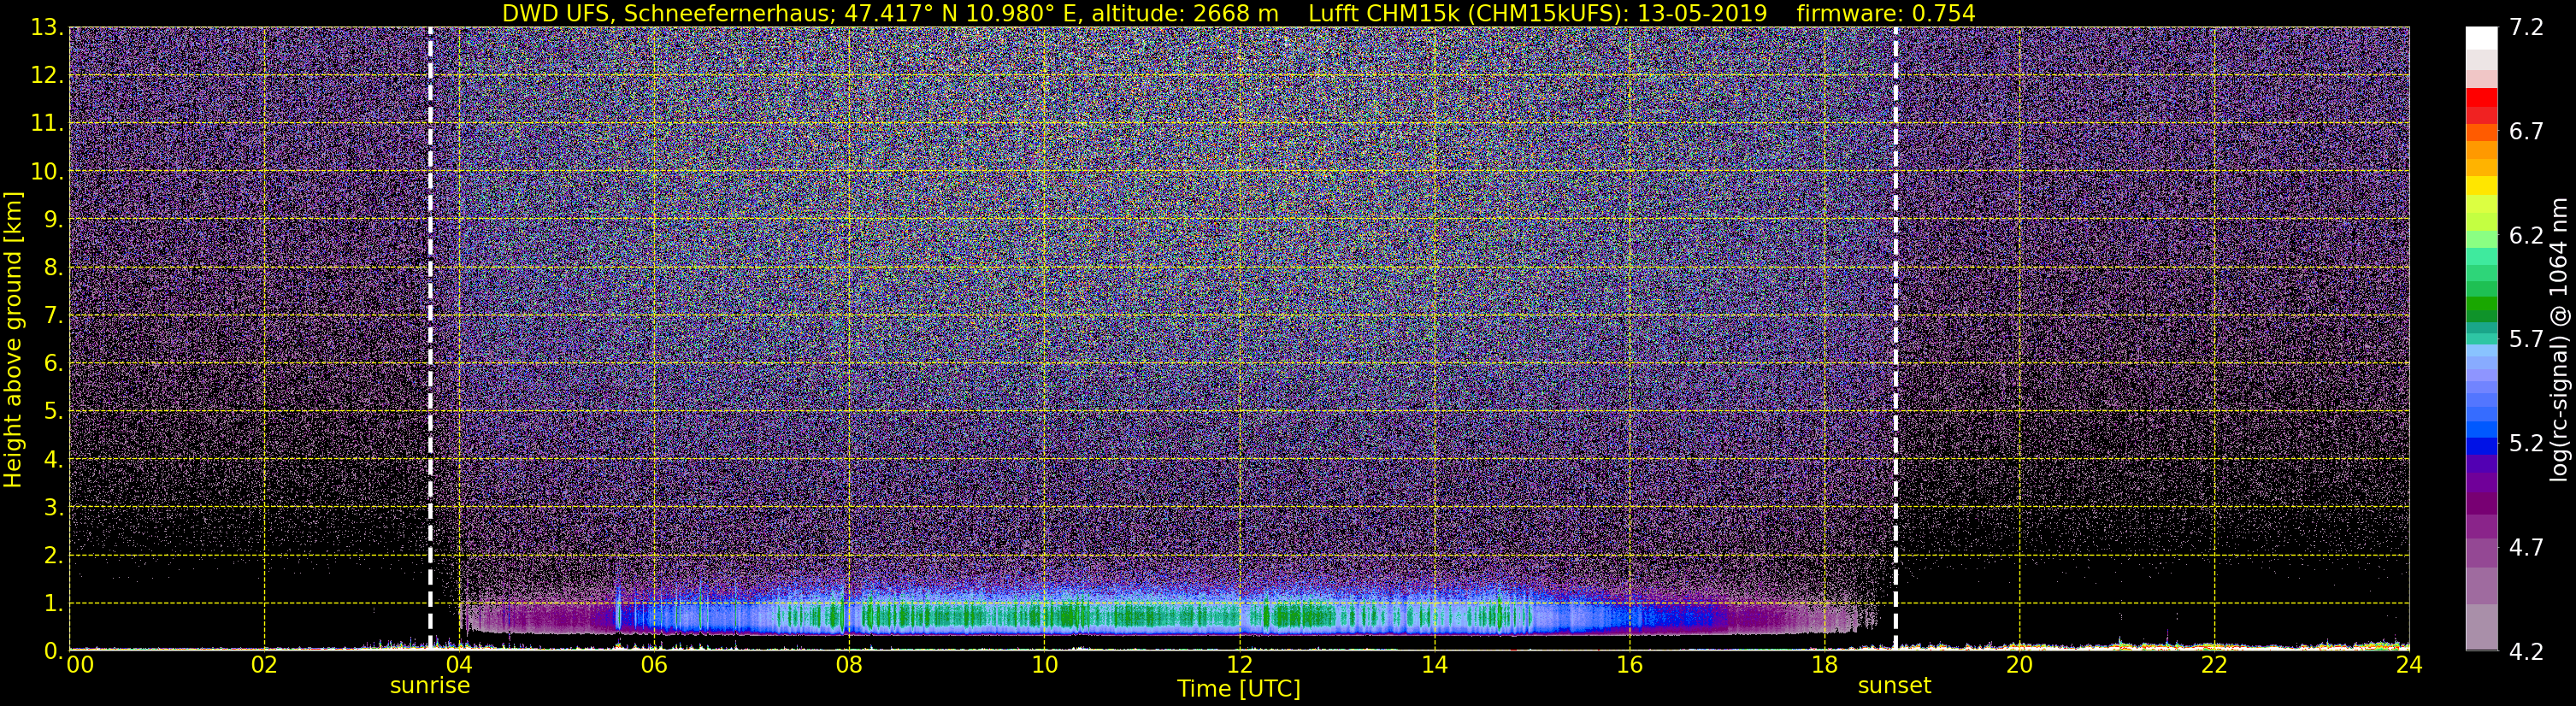Viewport: 2576px width, 706px height.
Task: Click the time axis tick label '06'
Action: (x=653, y=665)
